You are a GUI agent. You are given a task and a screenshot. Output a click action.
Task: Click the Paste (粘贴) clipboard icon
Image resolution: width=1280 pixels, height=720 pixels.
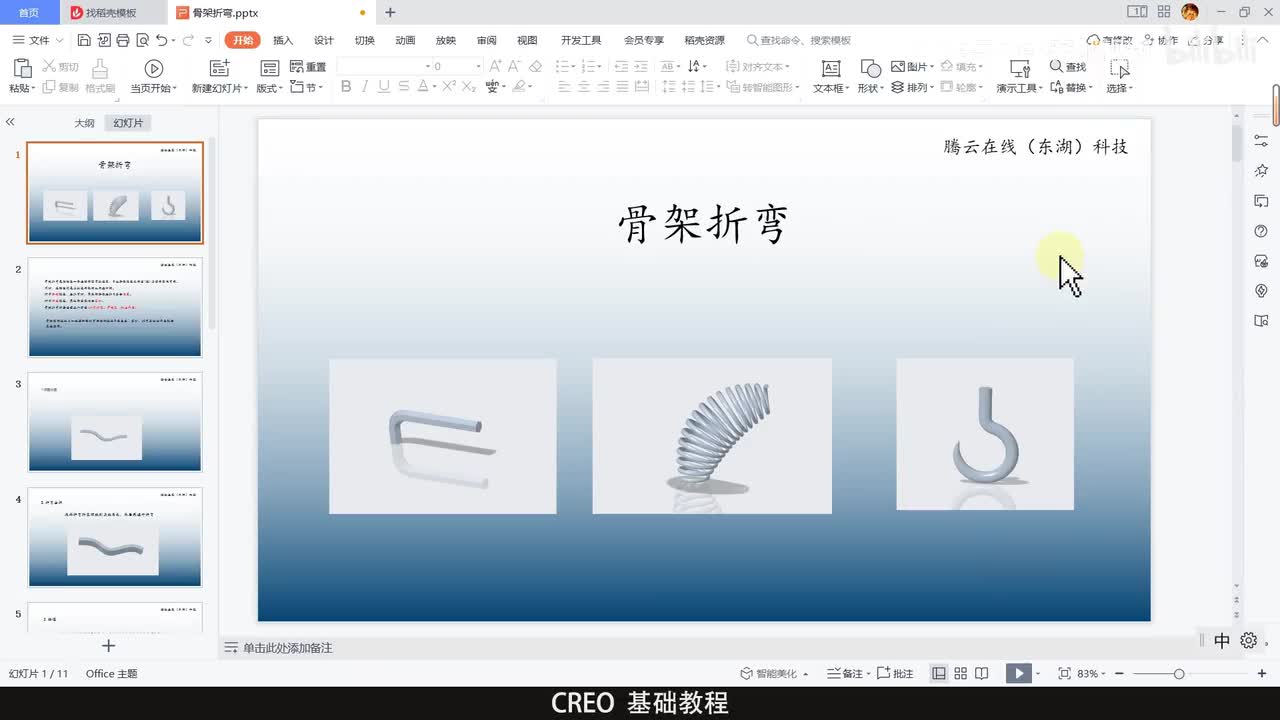pos(22,69)
